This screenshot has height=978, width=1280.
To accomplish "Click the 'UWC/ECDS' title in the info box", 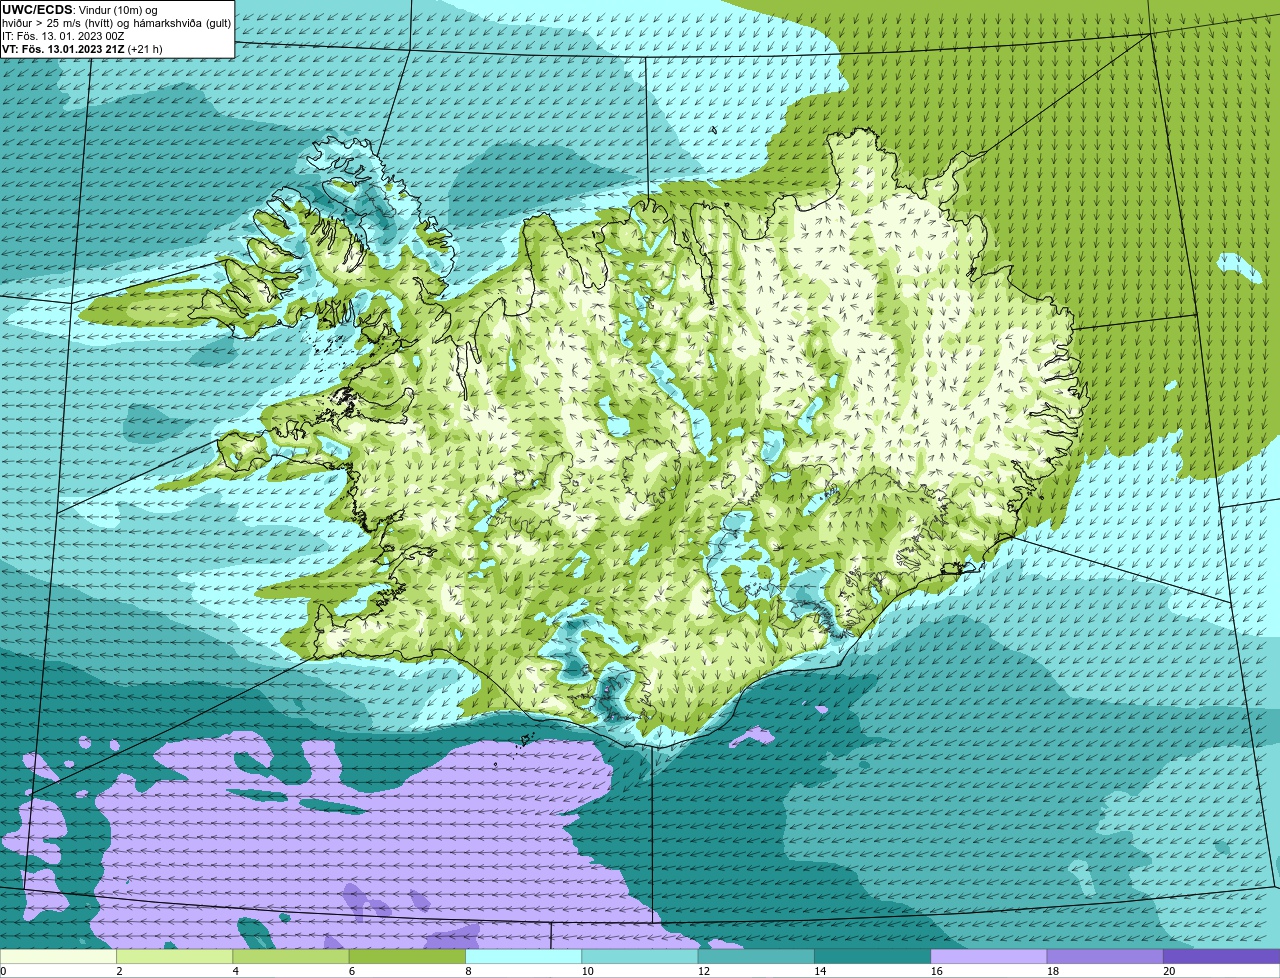I will (x=37, y=10).
